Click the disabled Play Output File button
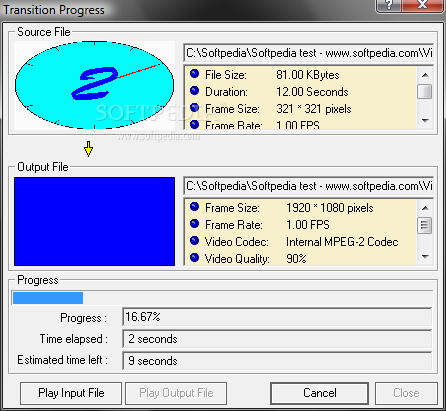Viewport: 446px width, 411px height. (x=176, y=393)
